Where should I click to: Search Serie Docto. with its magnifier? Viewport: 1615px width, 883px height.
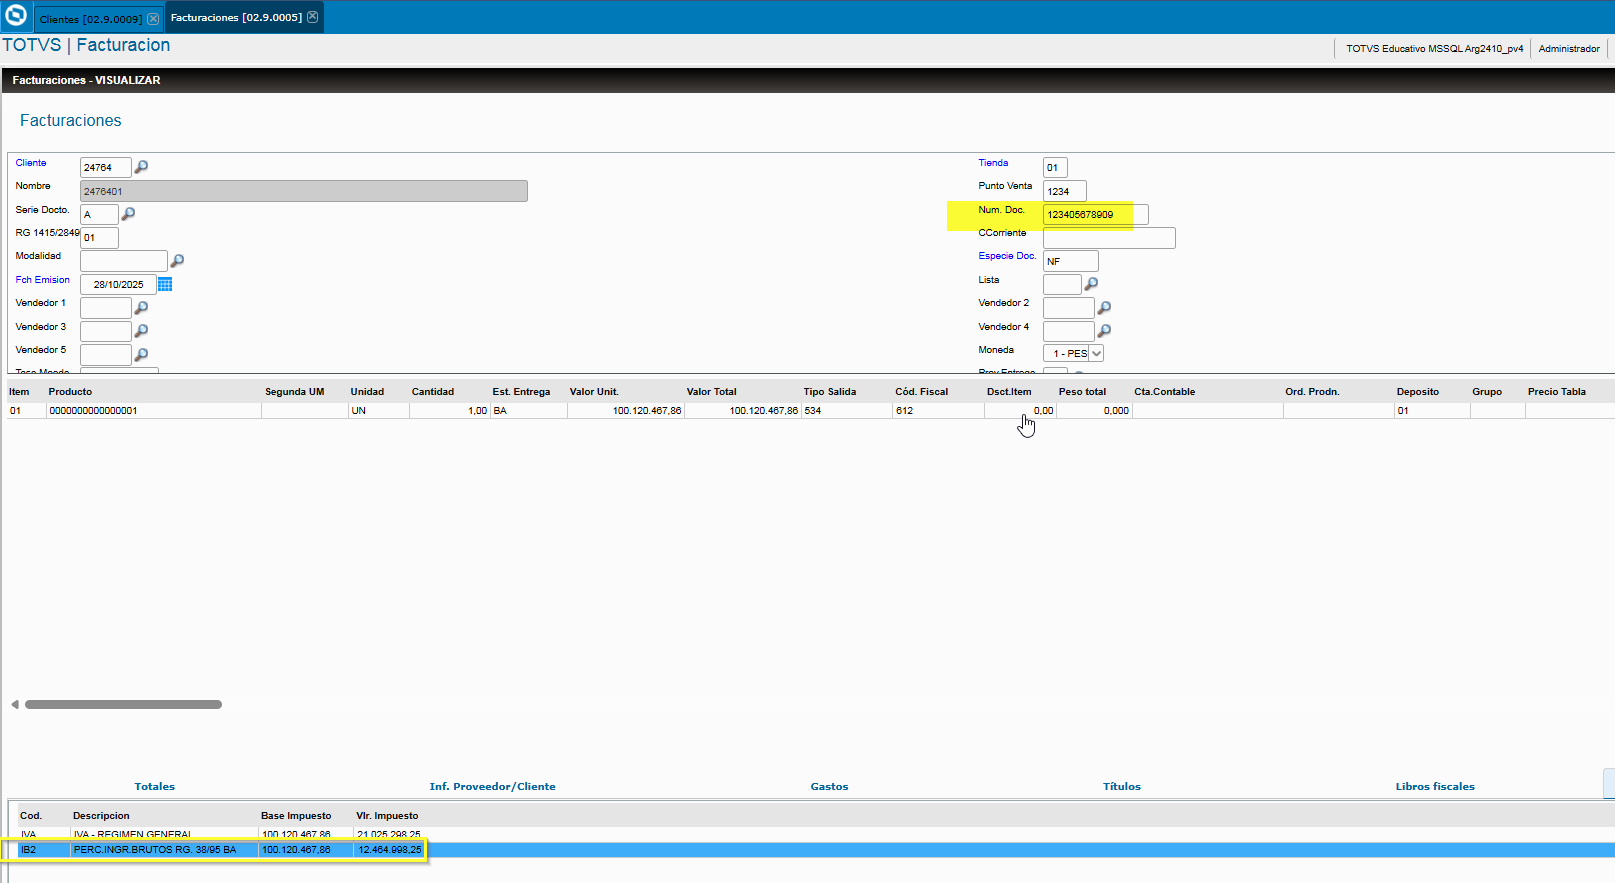tap(128, 214)
